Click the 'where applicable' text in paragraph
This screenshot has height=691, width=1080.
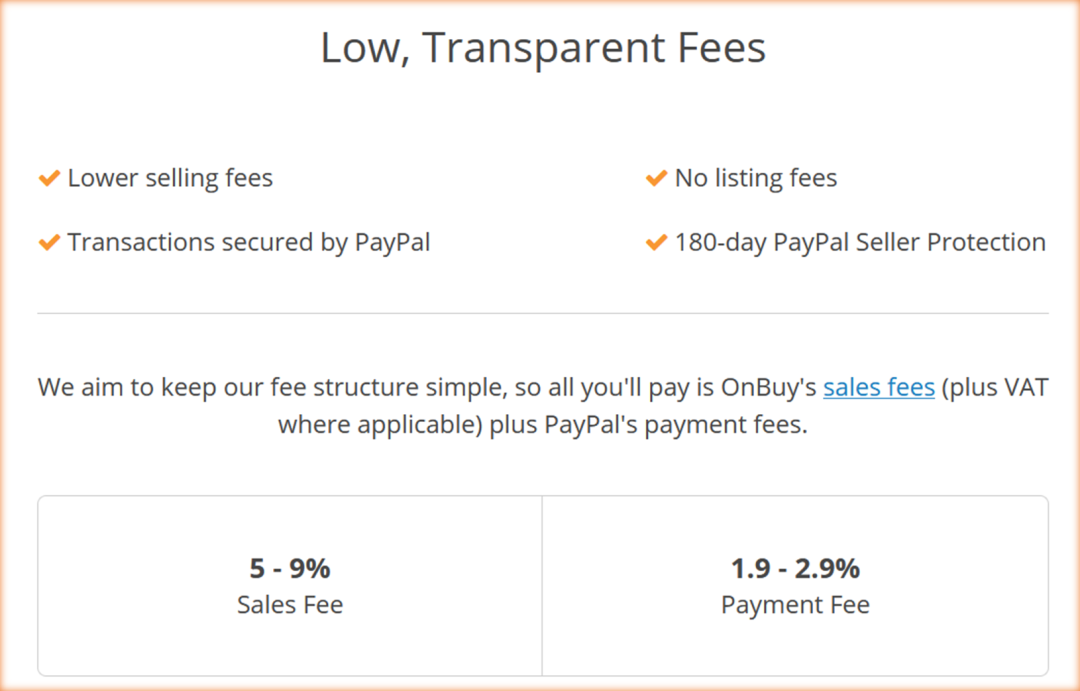tap(380, 424)
